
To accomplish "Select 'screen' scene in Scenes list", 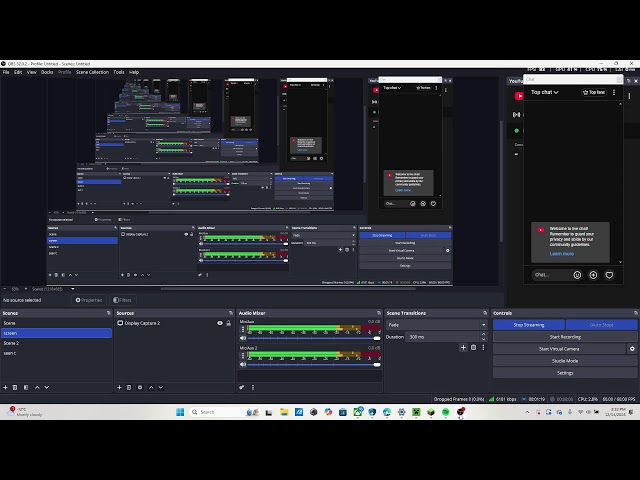I will tap(56, 333).
